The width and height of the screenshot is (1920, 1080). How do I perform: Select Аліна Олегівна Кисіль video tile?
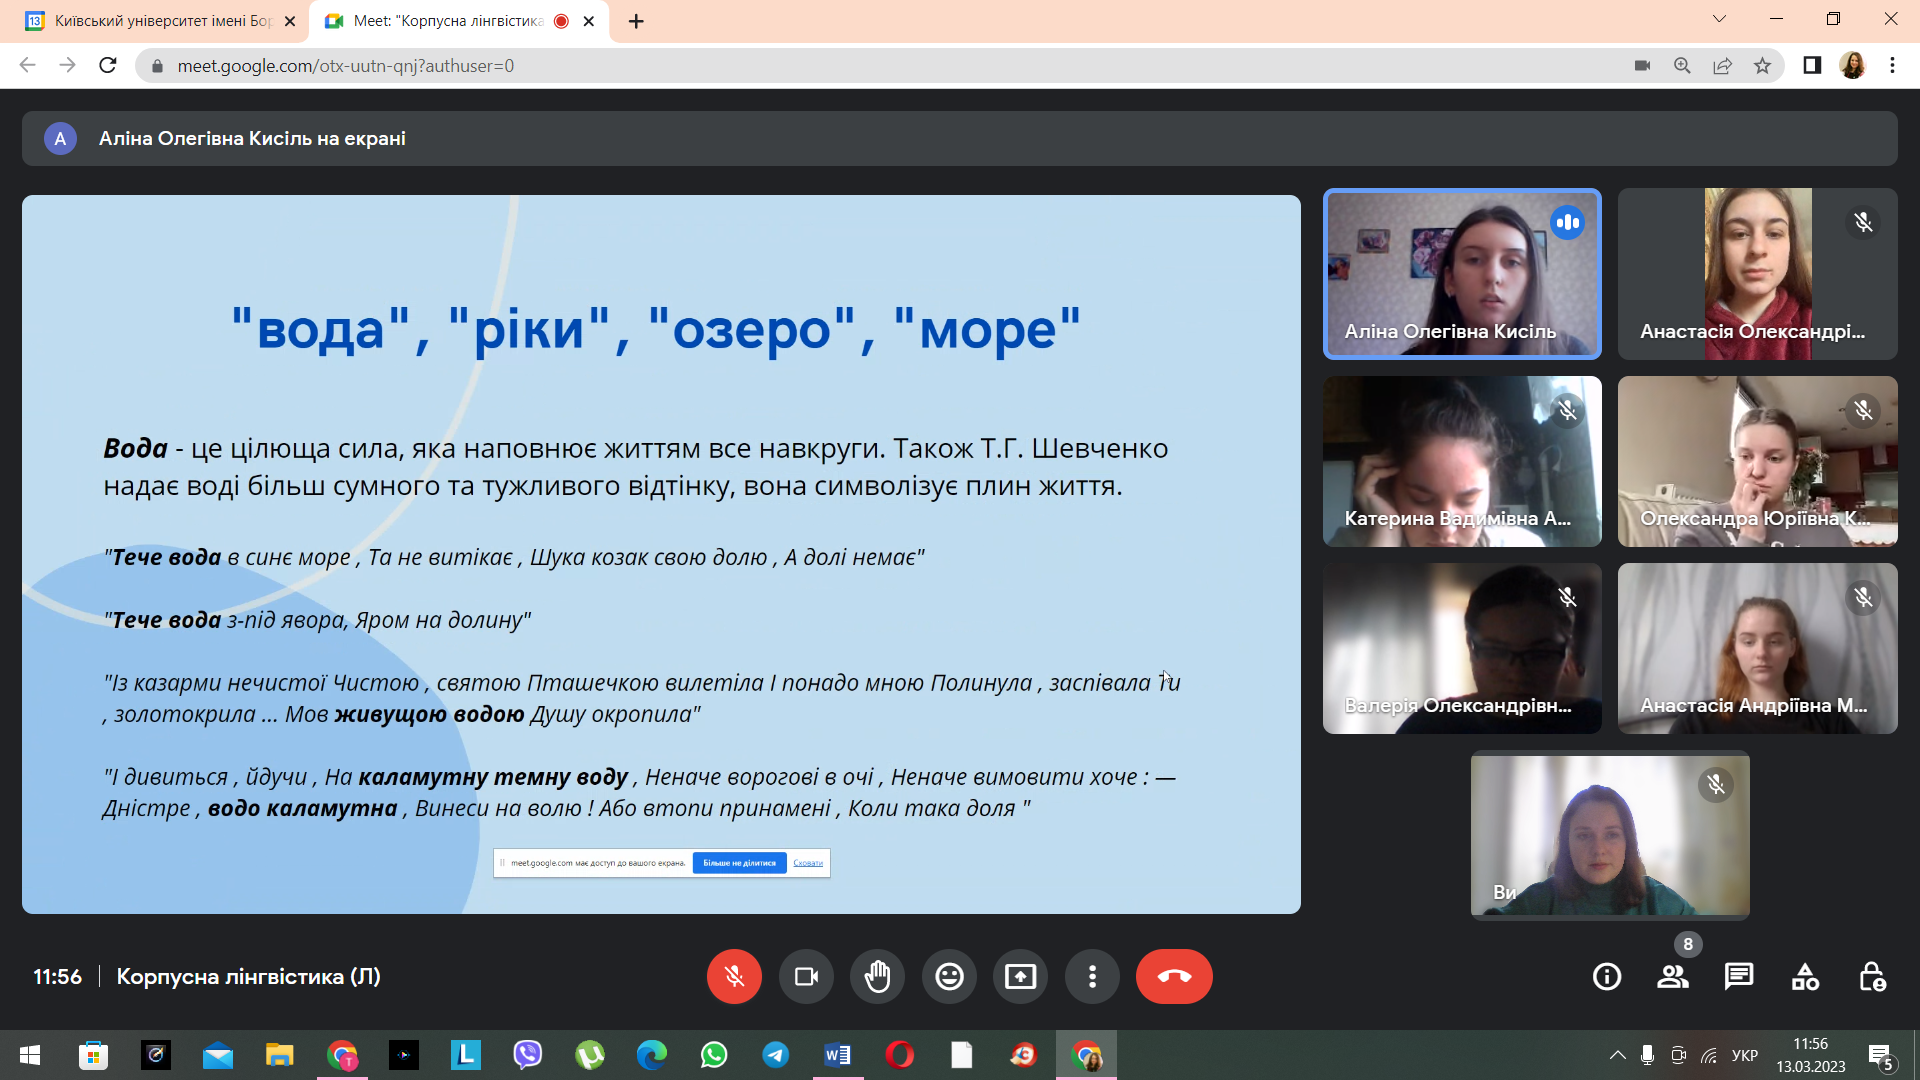(1461, 273)
